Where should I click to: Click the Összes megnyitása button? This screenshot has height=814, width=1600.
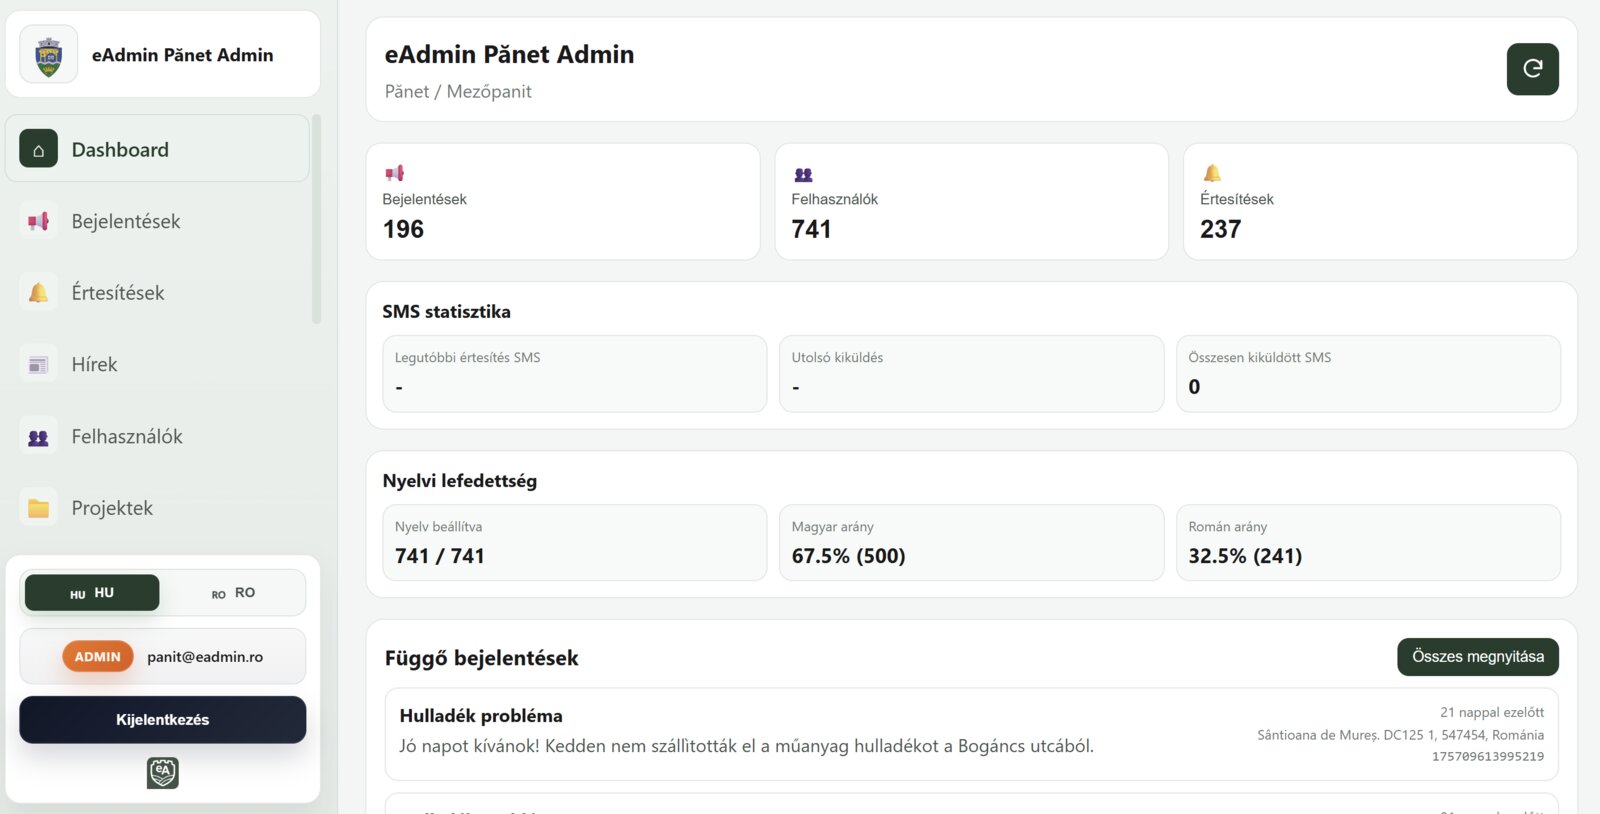(x=1478, y=657)
